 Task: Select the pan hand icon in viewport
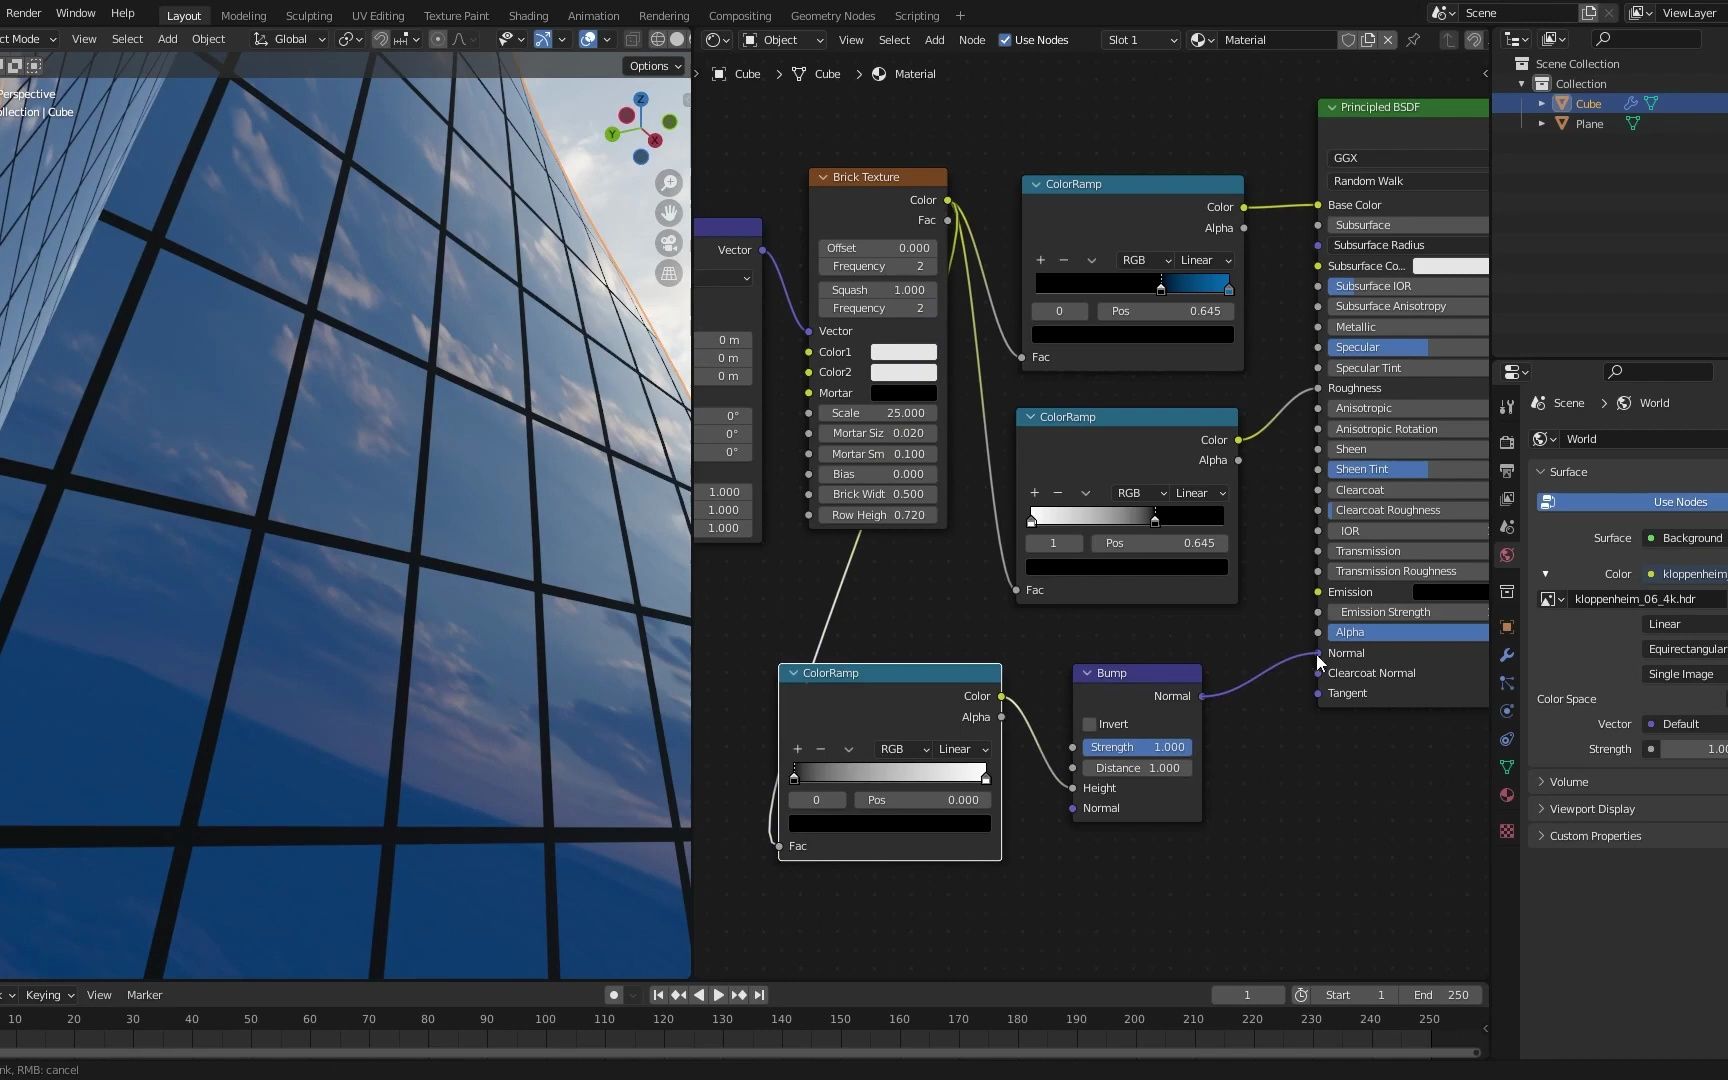coord(669,213)
